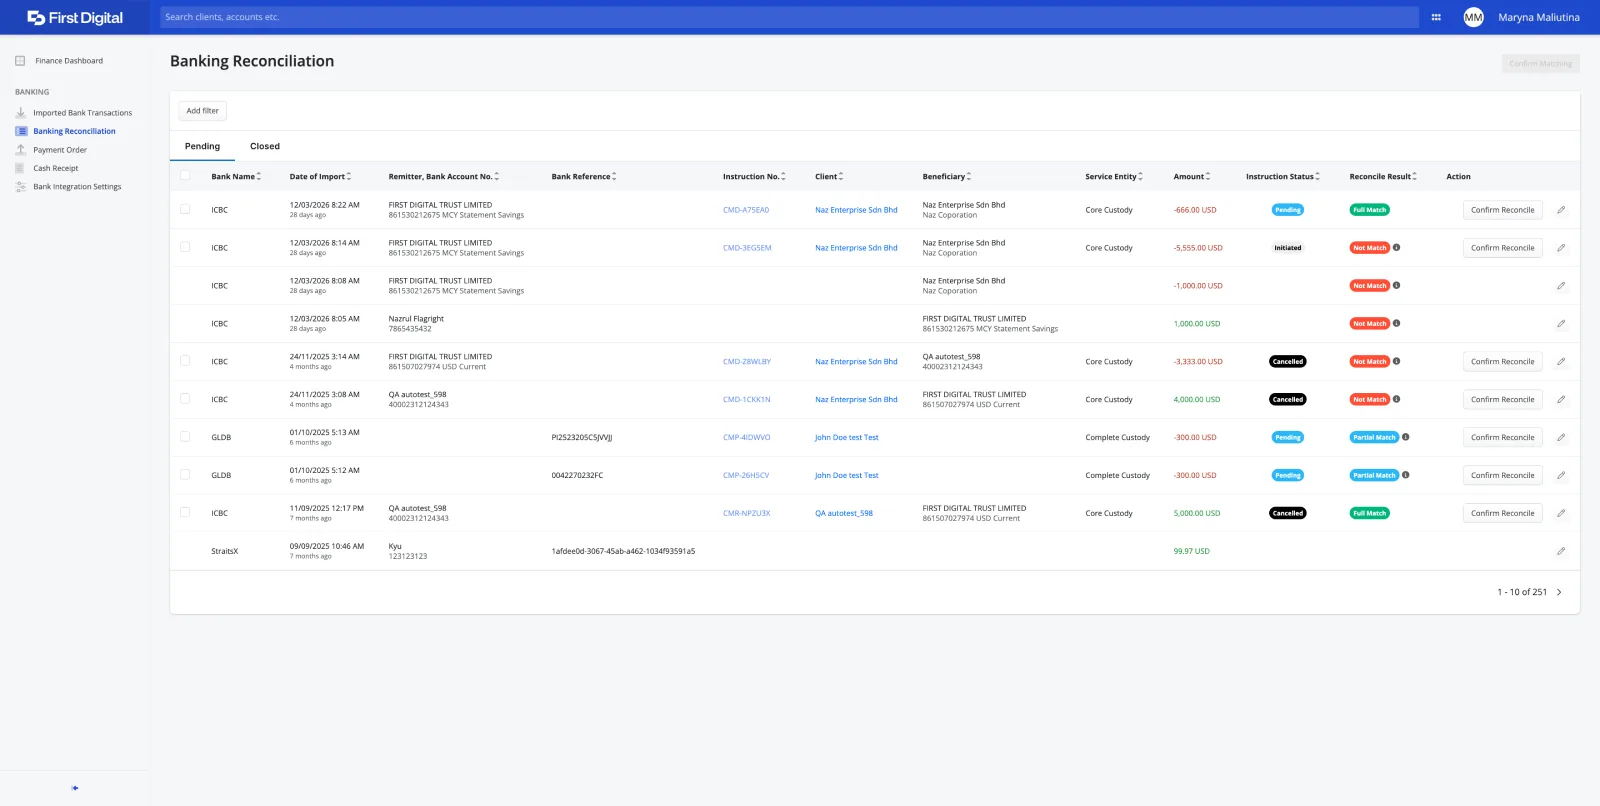1600x806 pixels.
Task: Edit the CMD-1CKK1N row pencil icon
Action: [x=1561, y=400]
